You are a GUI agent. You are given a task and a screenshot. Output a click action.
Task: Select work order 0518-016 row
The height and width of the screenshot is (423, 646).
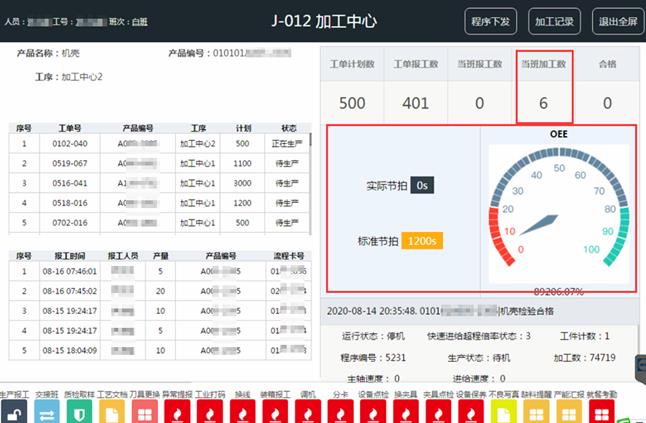click(x=159, y=203)
